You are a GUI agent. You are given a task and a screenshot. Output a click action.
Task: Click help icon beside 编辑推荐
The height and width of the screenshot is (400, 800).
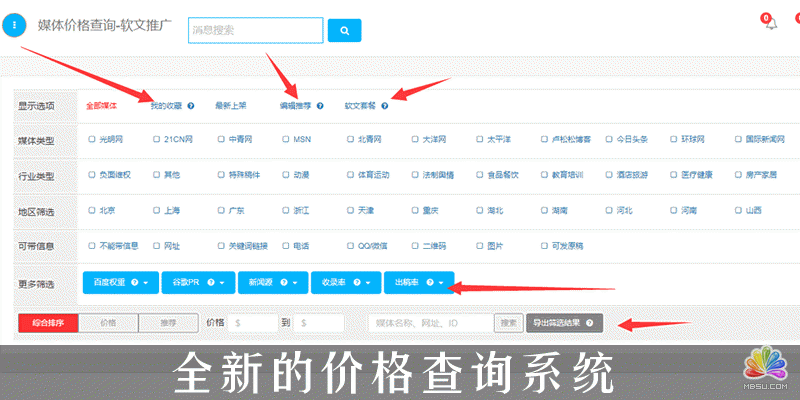point(319,105)
